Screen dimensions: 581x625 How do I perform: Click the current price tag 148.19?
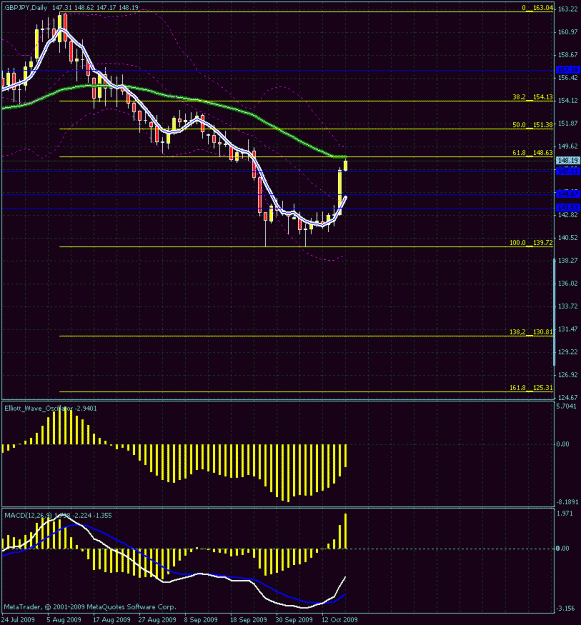click(568, 160)
